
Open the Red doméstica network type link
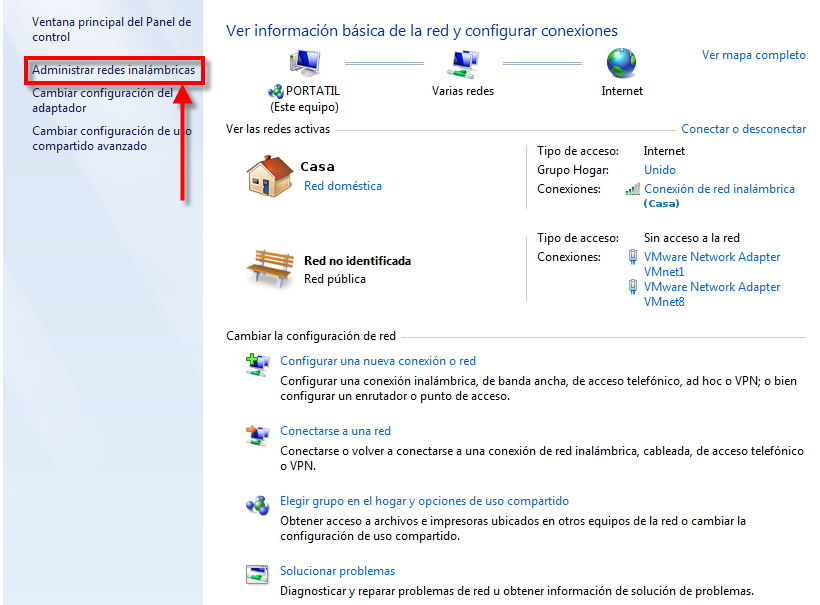click(342, 185)
